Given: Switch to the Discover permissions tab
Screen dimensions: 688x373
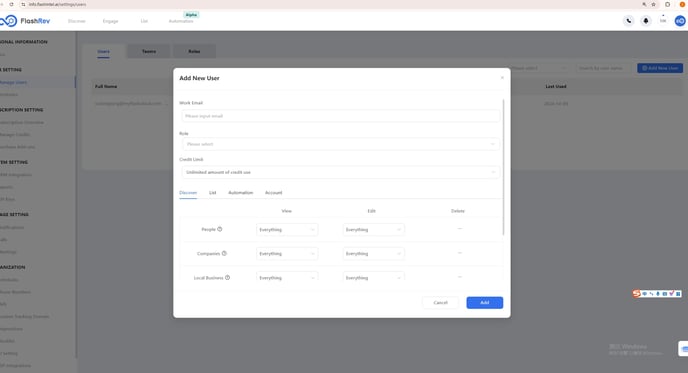Looking at the screenshot, I should pyautogui.click(x=188, y=193).
